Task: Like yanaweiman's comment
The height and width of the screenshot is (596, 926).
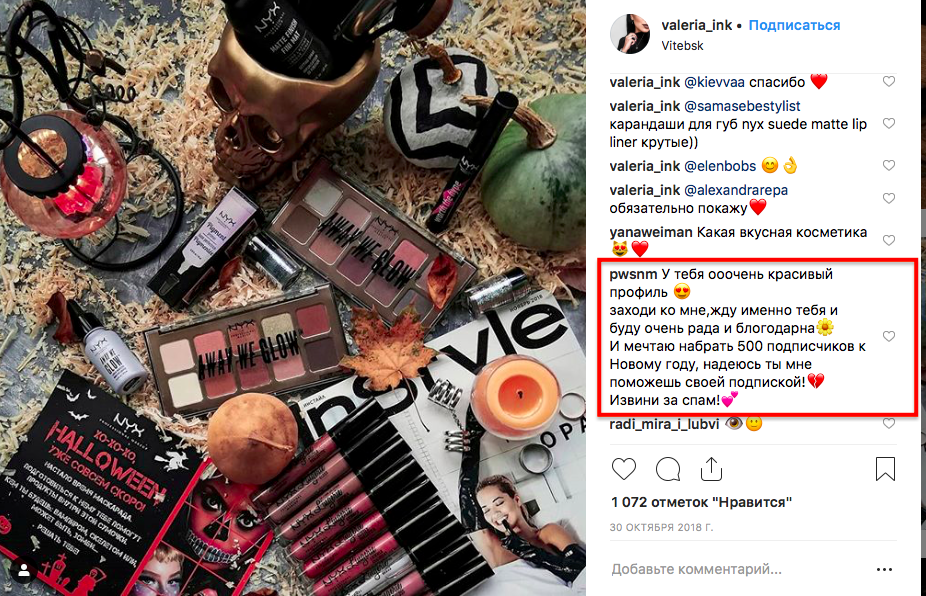Action: coord(889,240)
